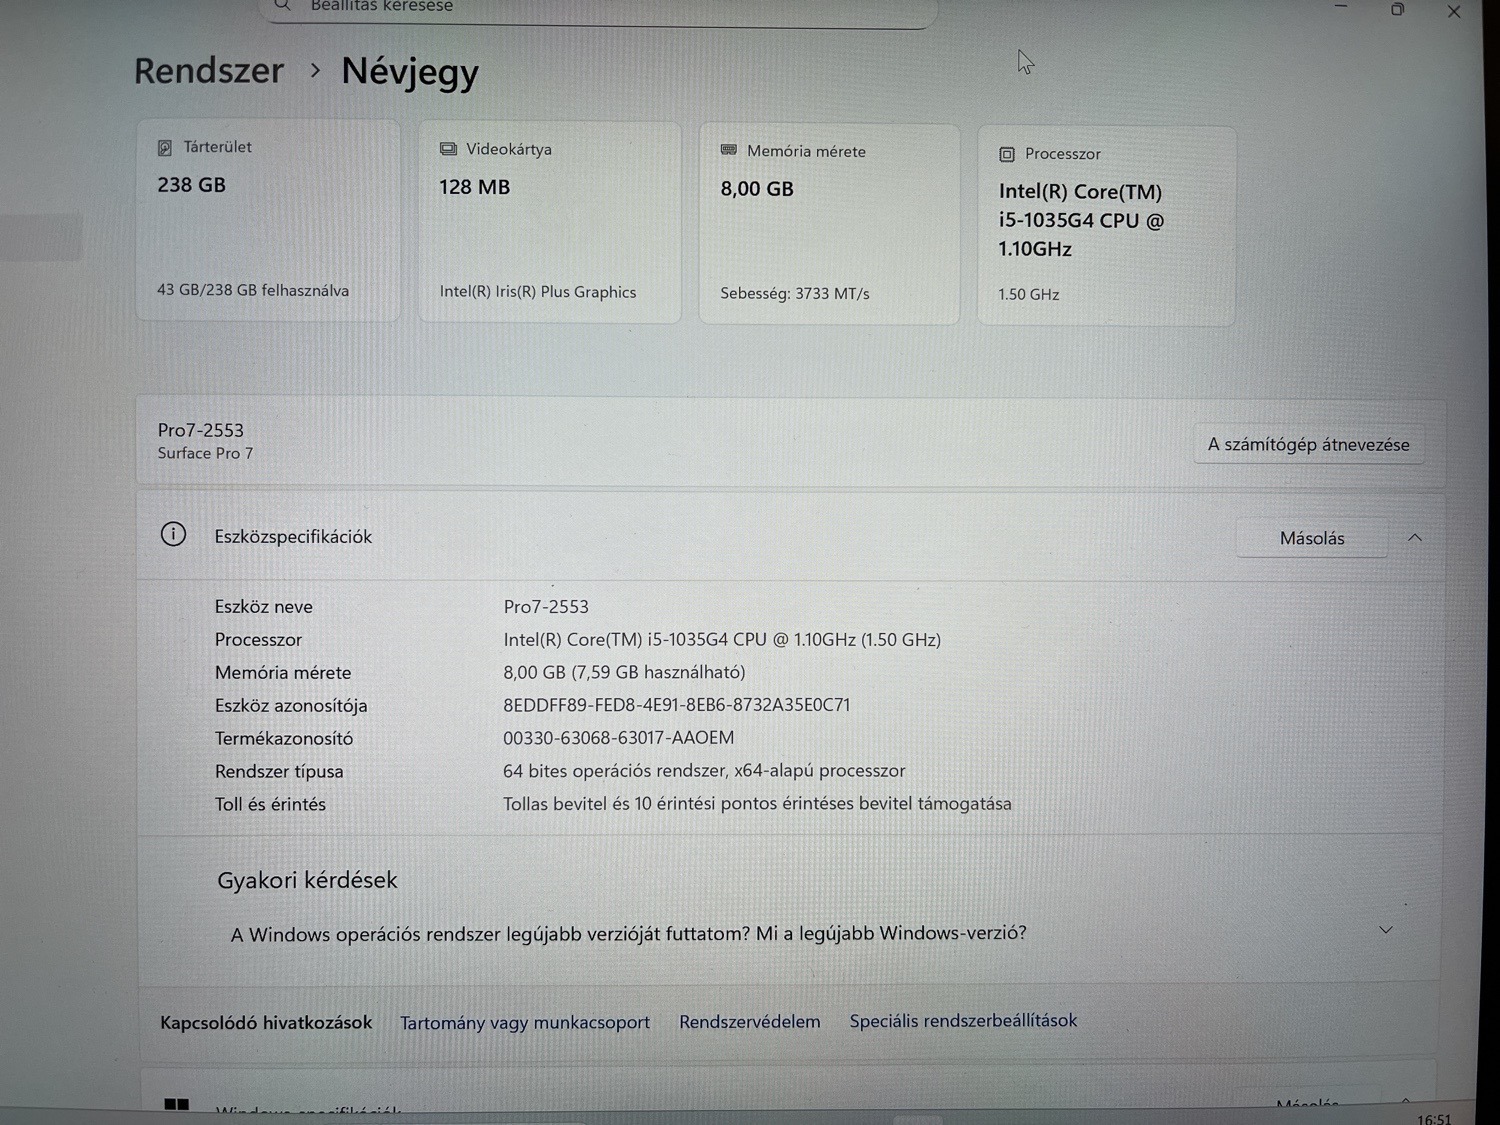Click the Névjegy page title

(410, 71)
